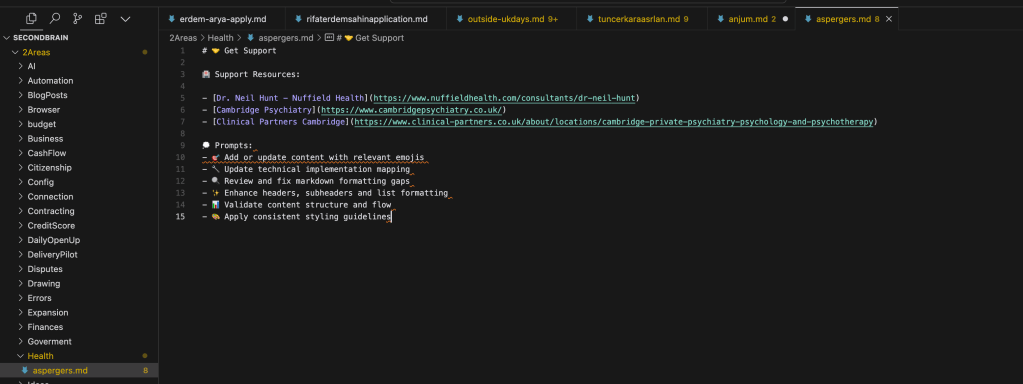1023x384 pixels.
Task: Click line 'Validate content structure and flow'
Action: pos(297,205)
